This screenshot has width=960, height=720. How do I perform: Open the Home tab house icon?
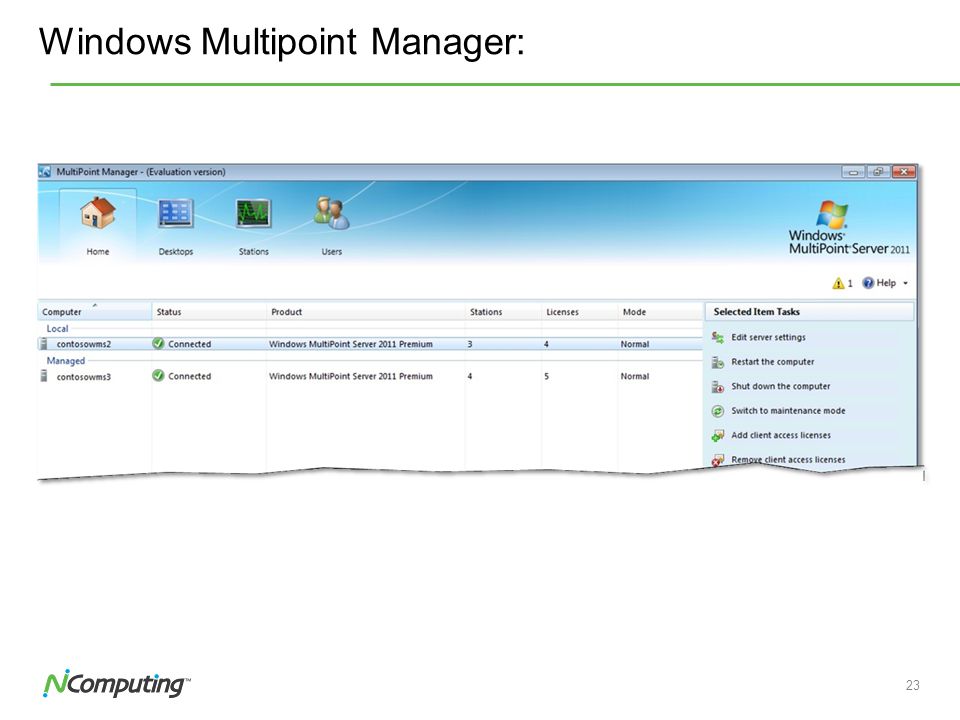coord(97,212)
